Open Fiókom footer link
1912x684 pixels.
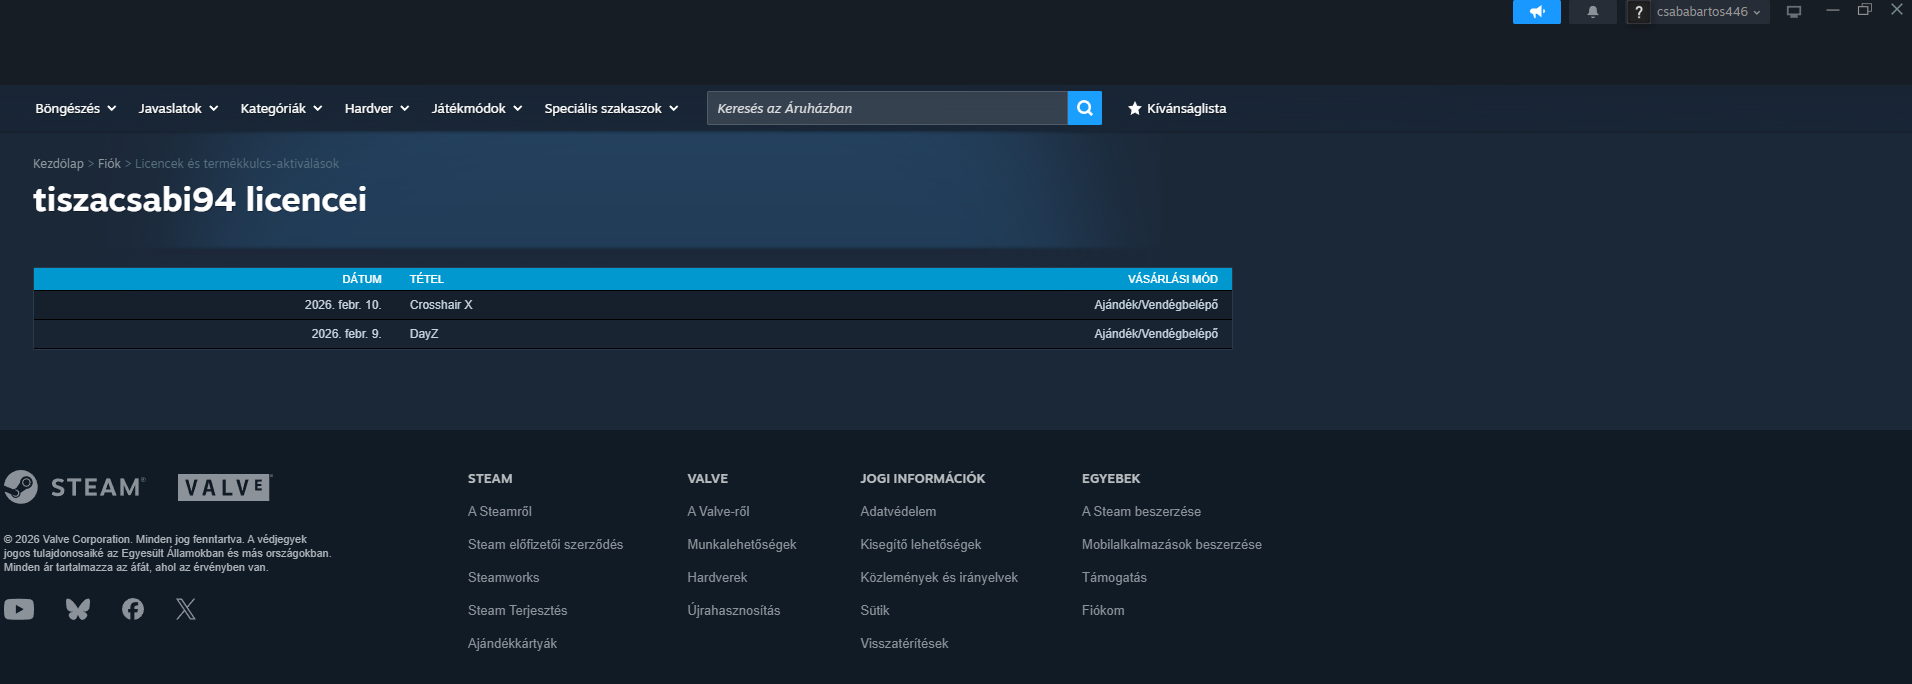1103,610
